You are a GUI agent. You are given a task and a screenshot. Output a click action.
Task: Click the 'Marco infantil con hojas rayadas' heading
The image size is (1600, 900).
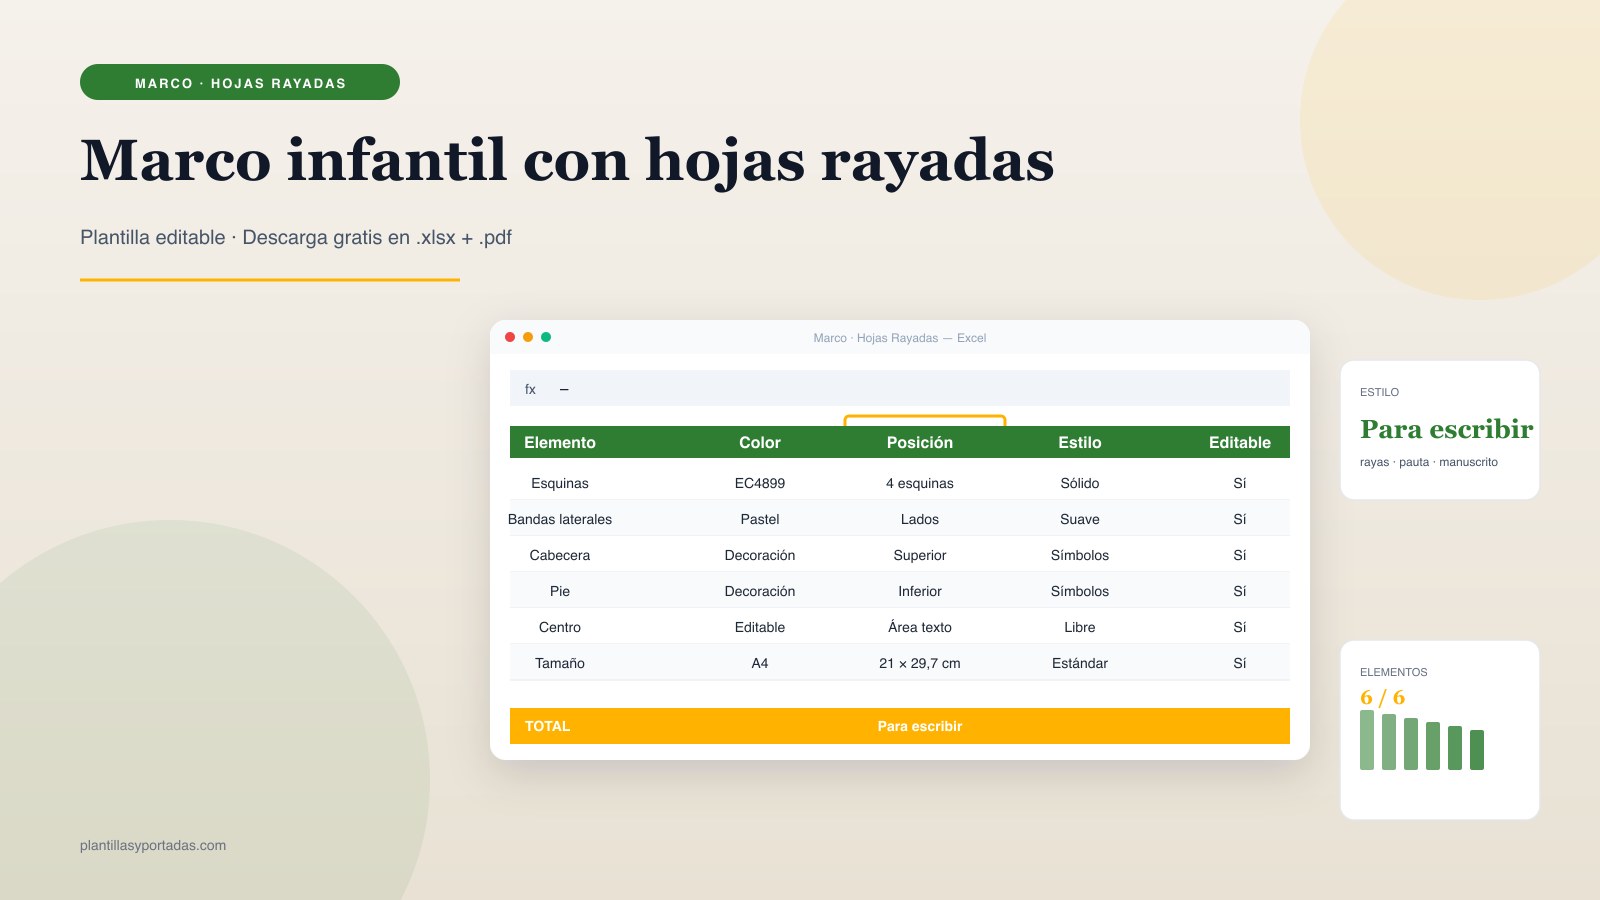click(x=567, y=161)
